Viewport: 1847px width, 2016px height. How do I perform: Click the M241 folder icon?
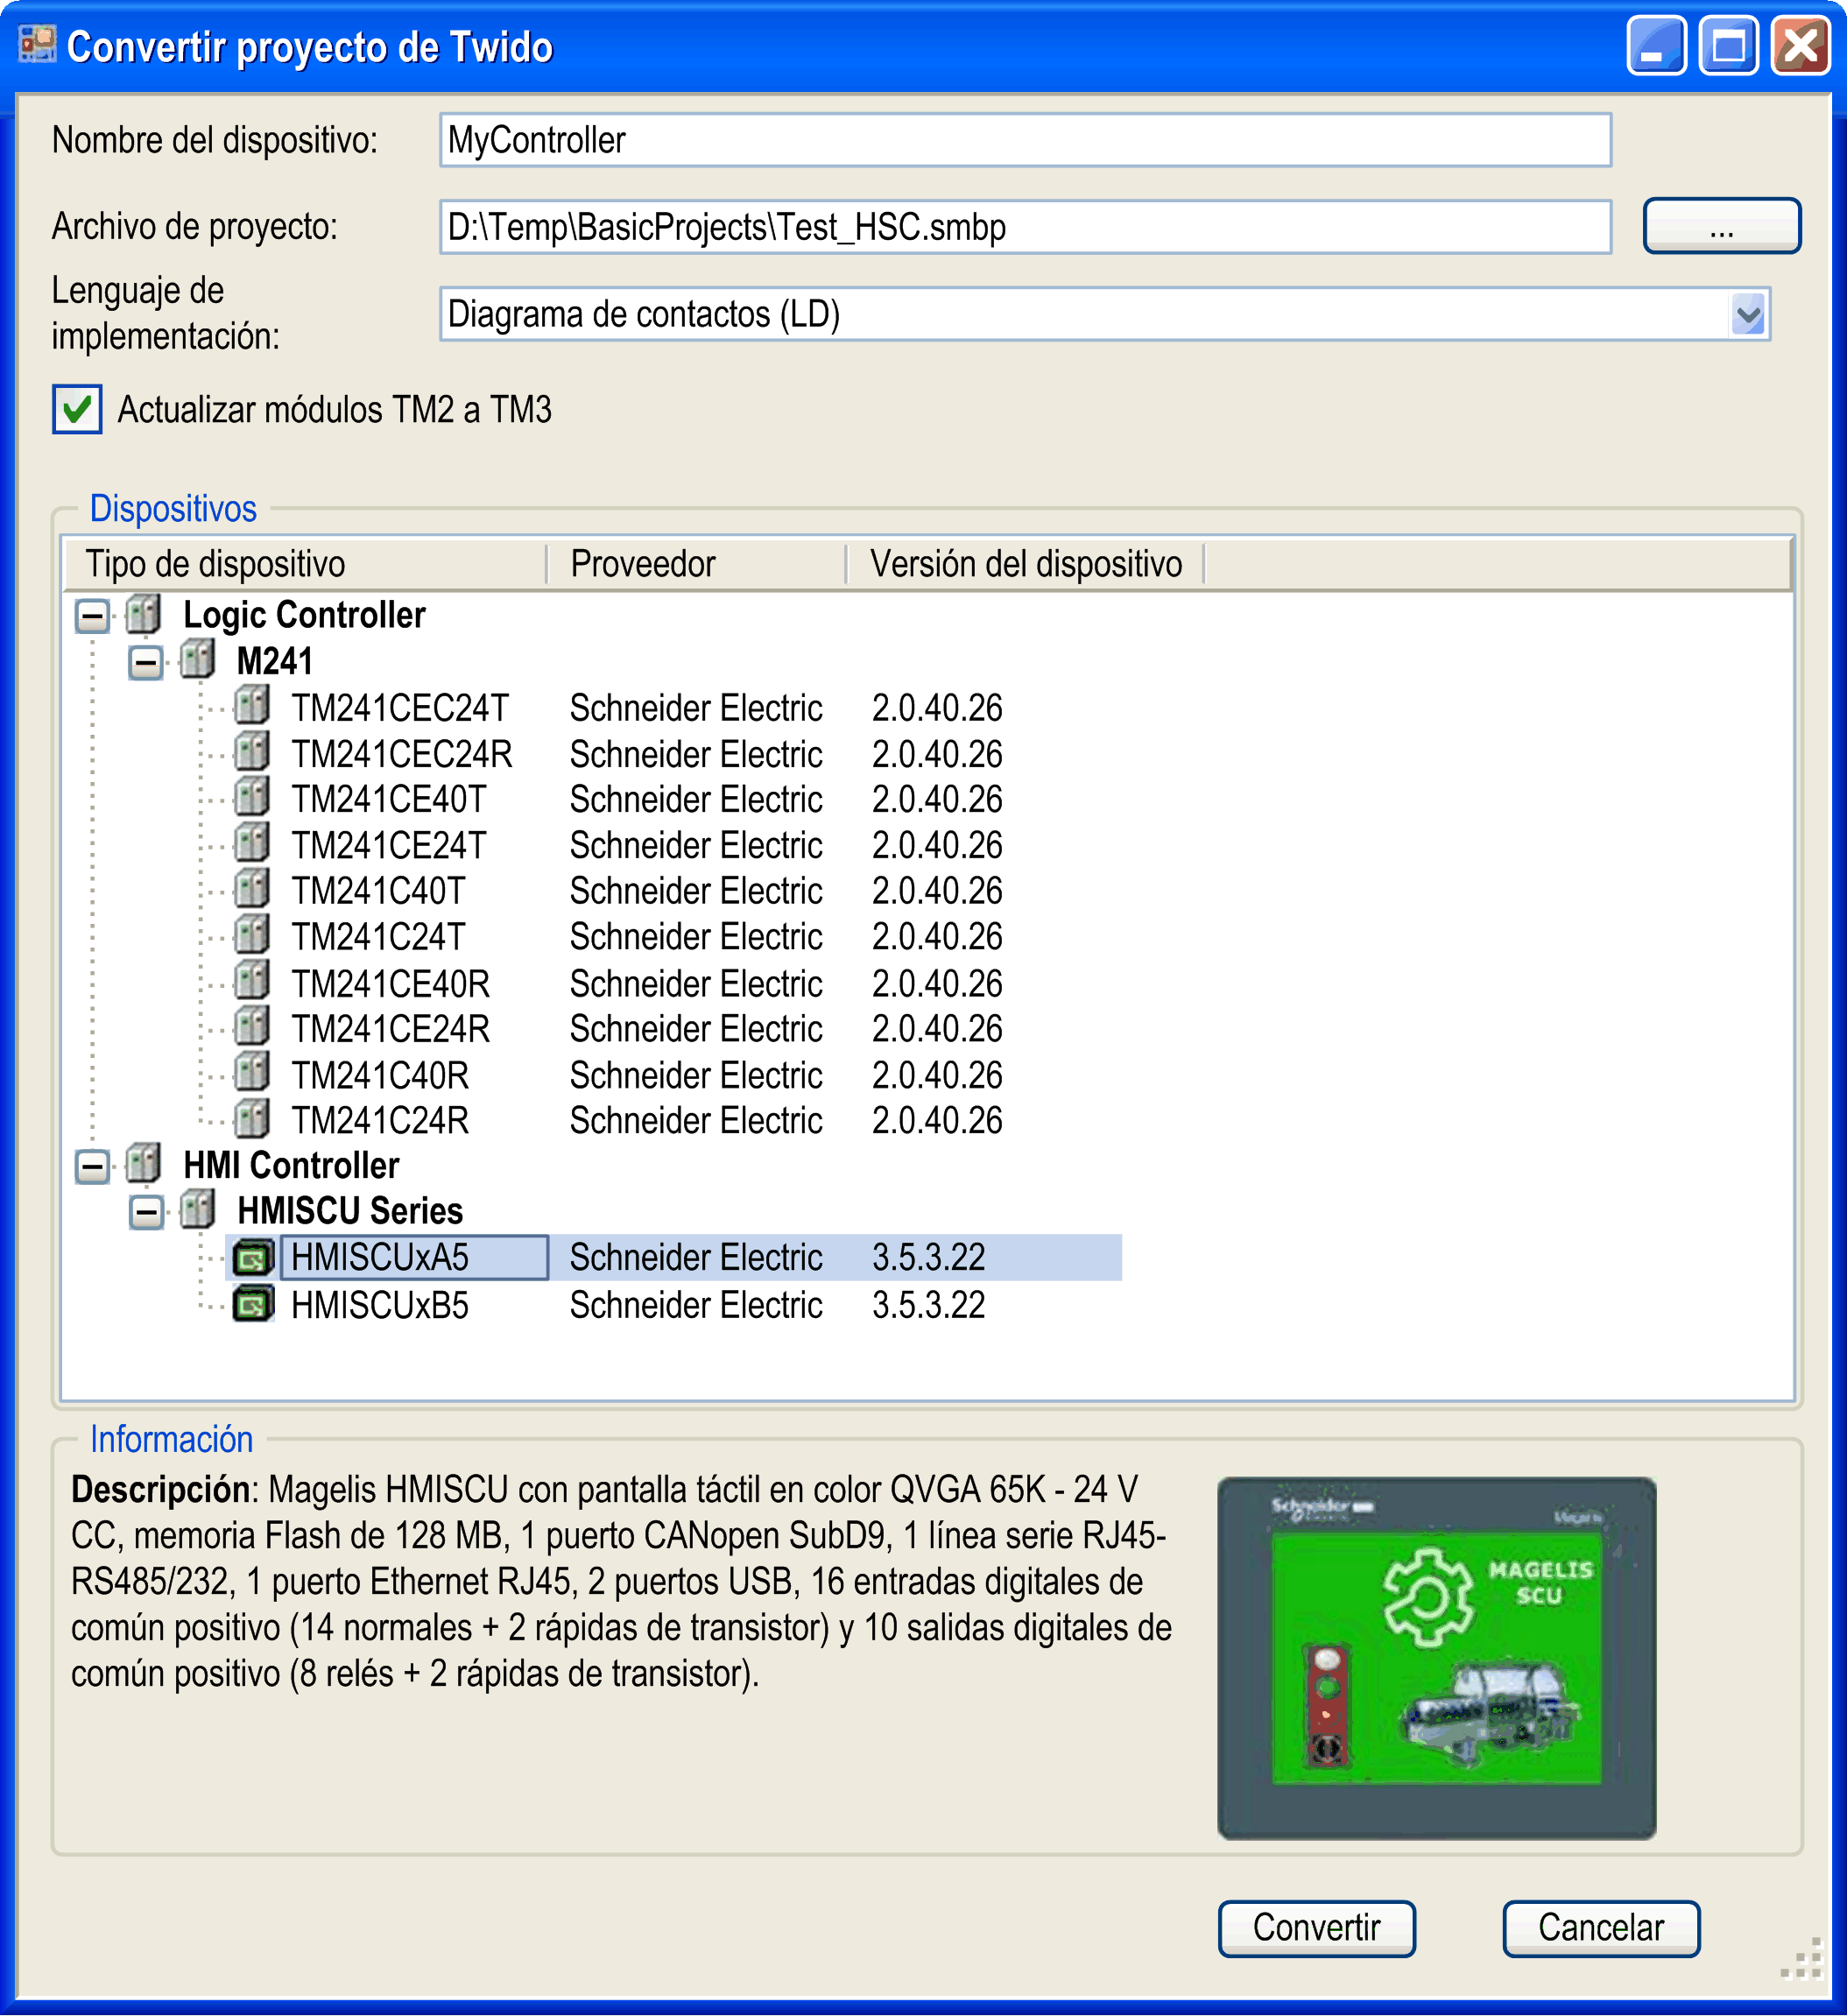(197, 661)
